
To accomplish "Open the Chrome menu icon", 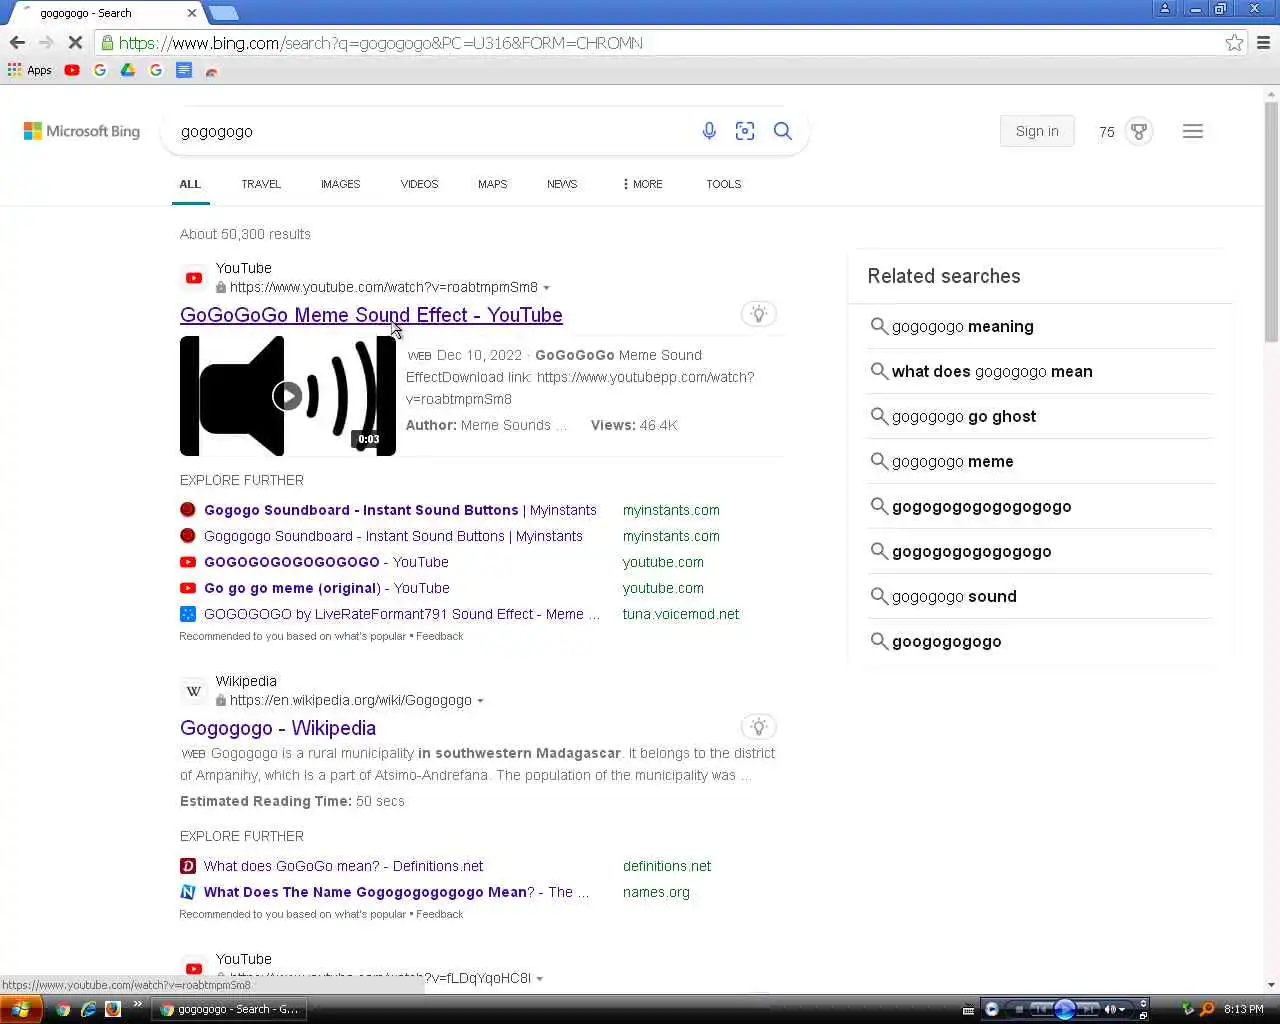I will click(x=1263, y=42).
